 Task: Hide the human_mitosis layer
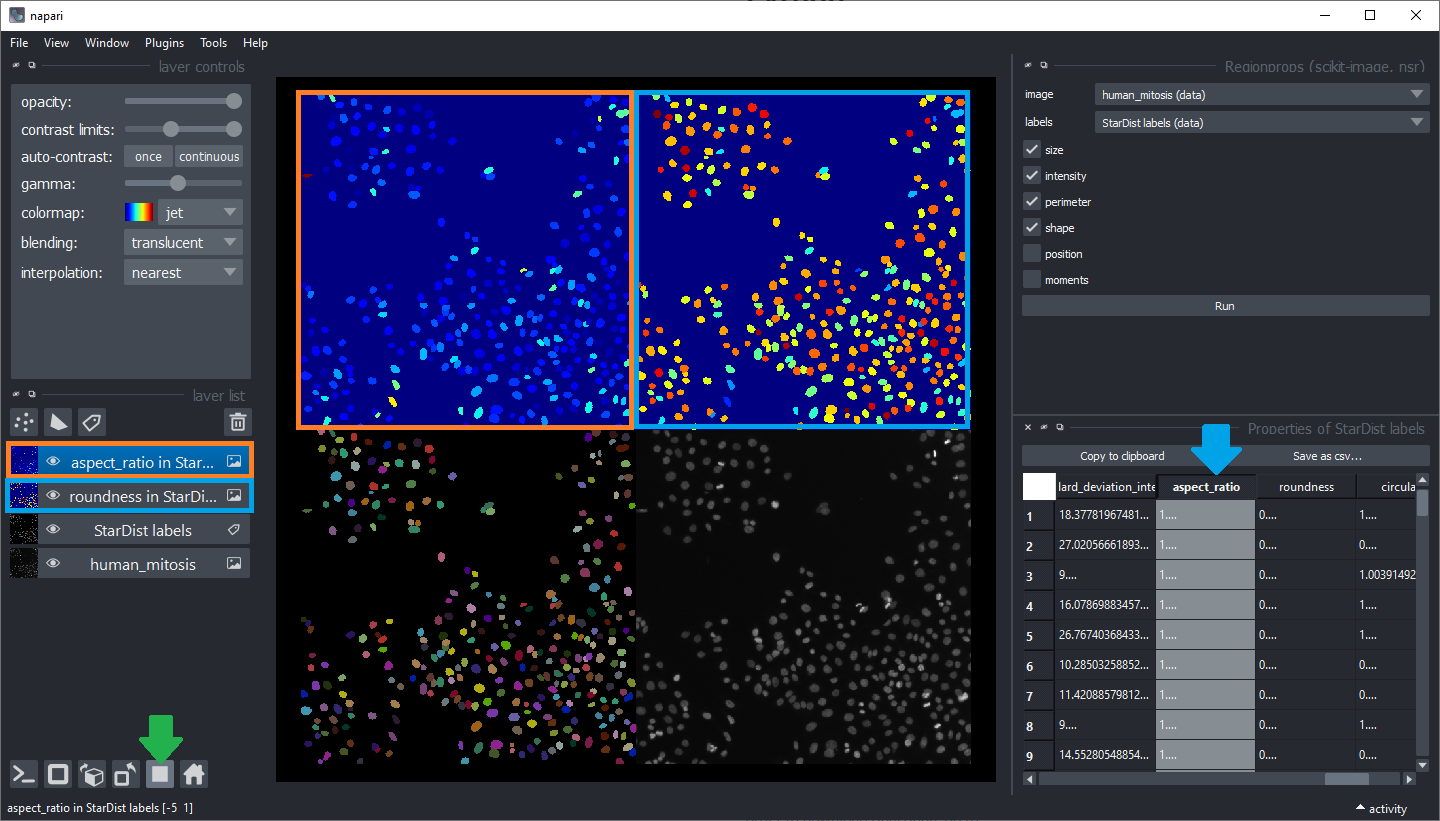pyautogui.click(x=53, y=564)
